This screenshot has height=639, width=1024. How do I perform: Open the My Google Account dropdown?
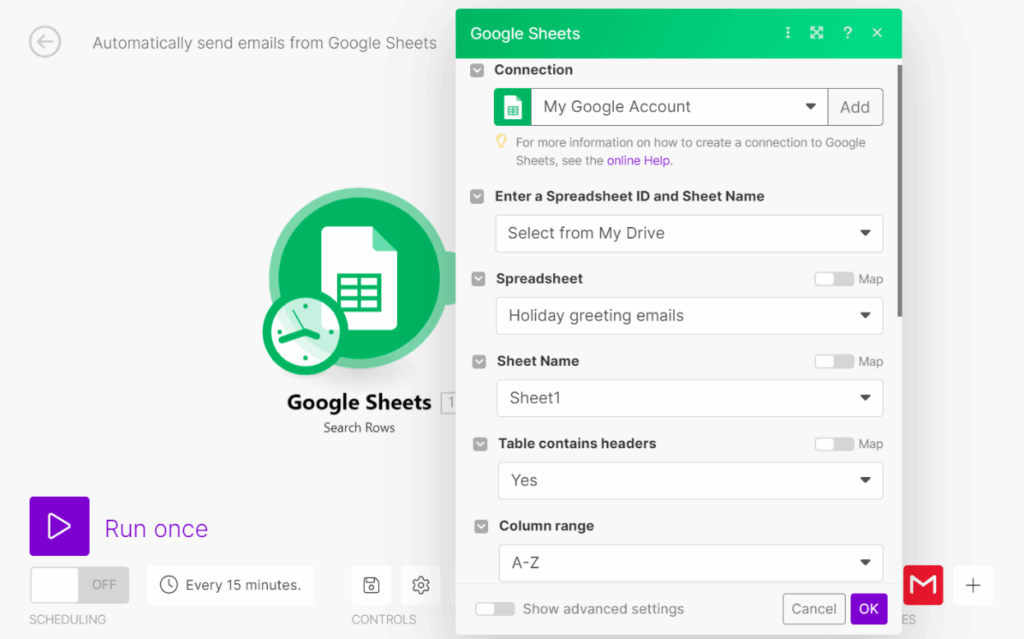point(680,107)
